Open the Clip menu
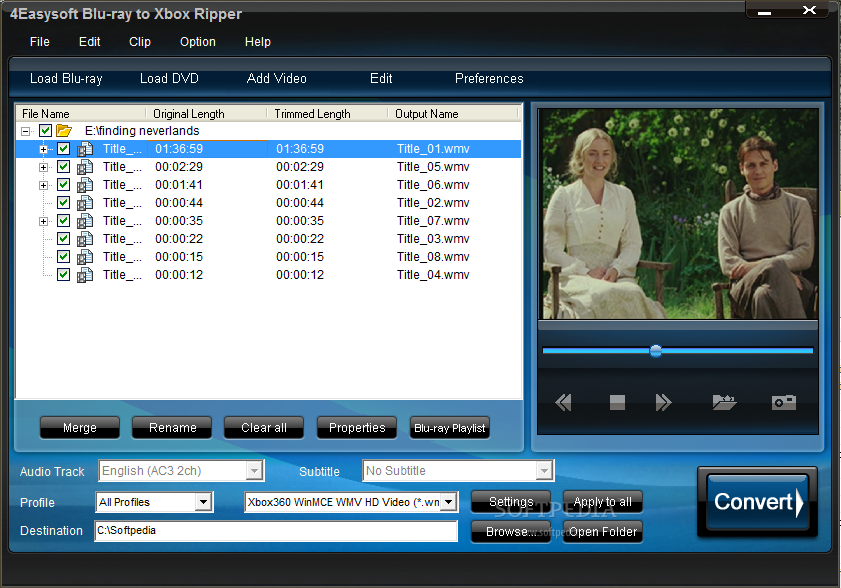841x588 pixels. [140, 42]
